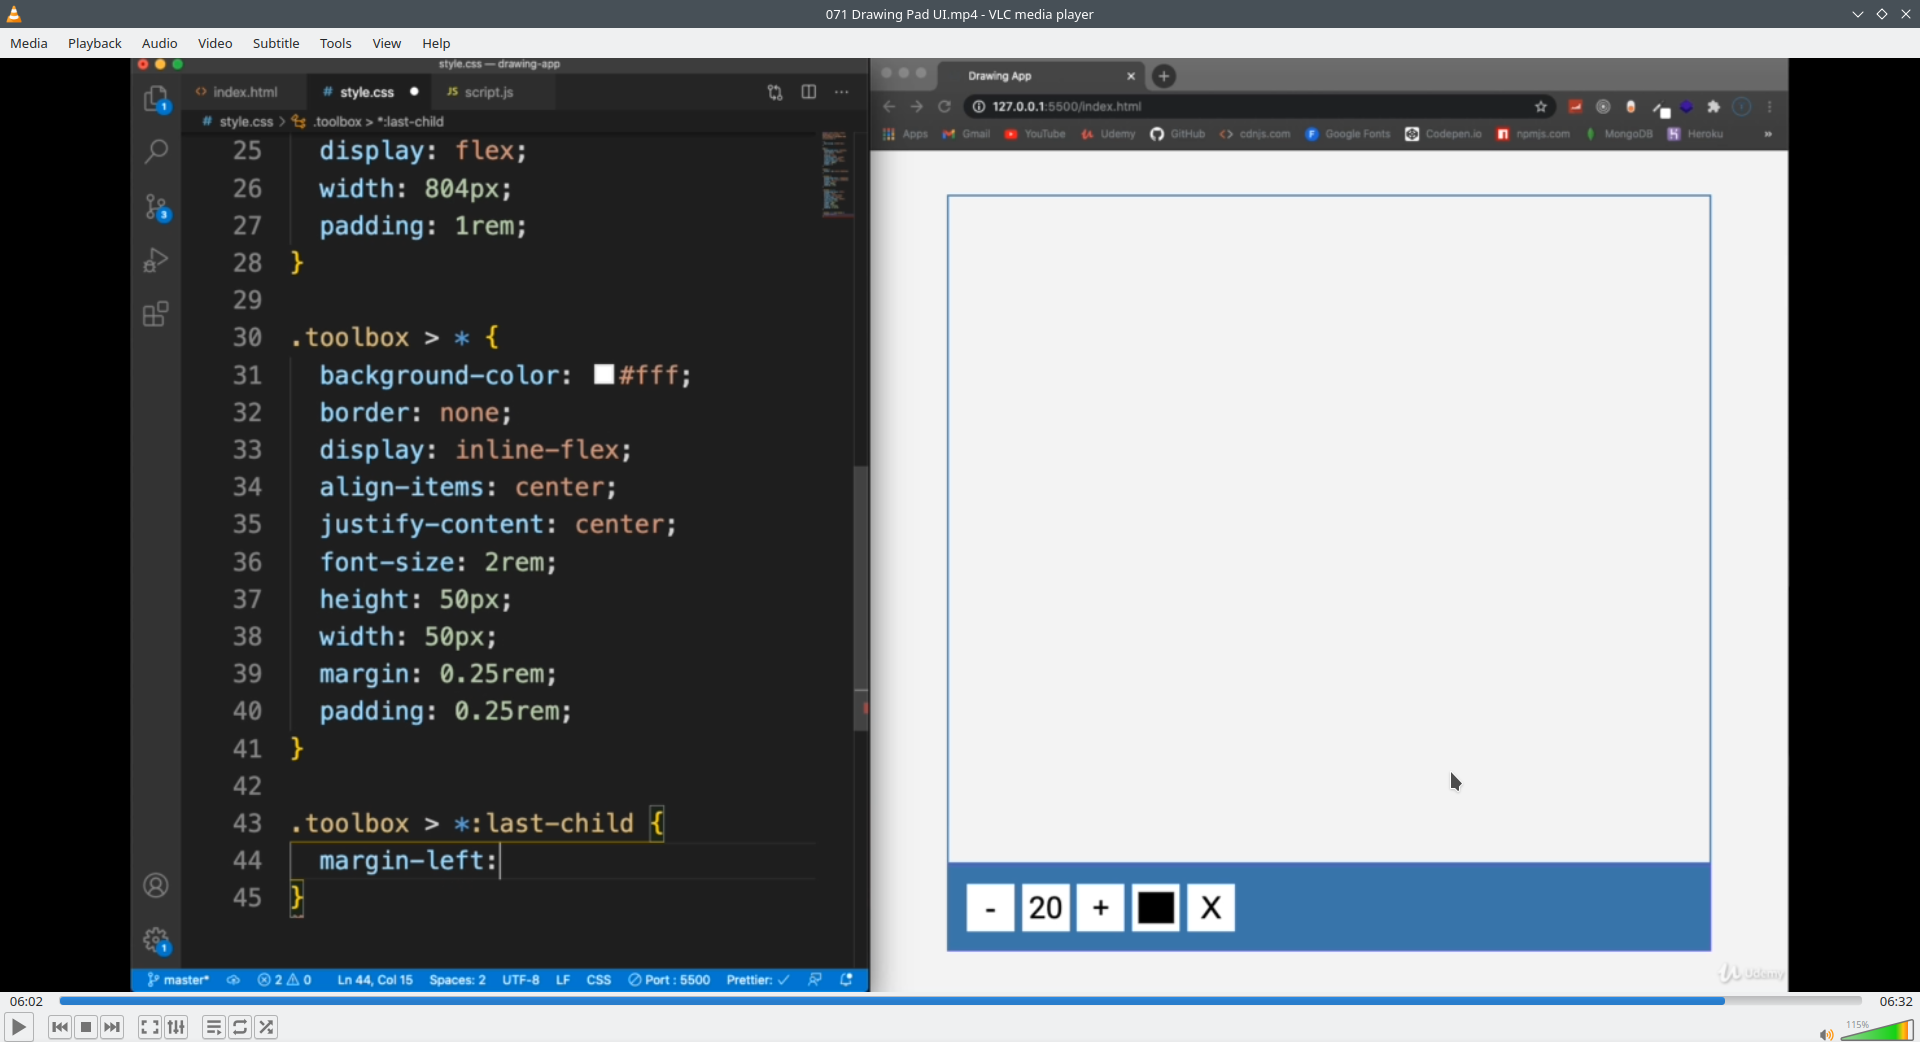Open VLC extended settings button

coord(176,1027)
